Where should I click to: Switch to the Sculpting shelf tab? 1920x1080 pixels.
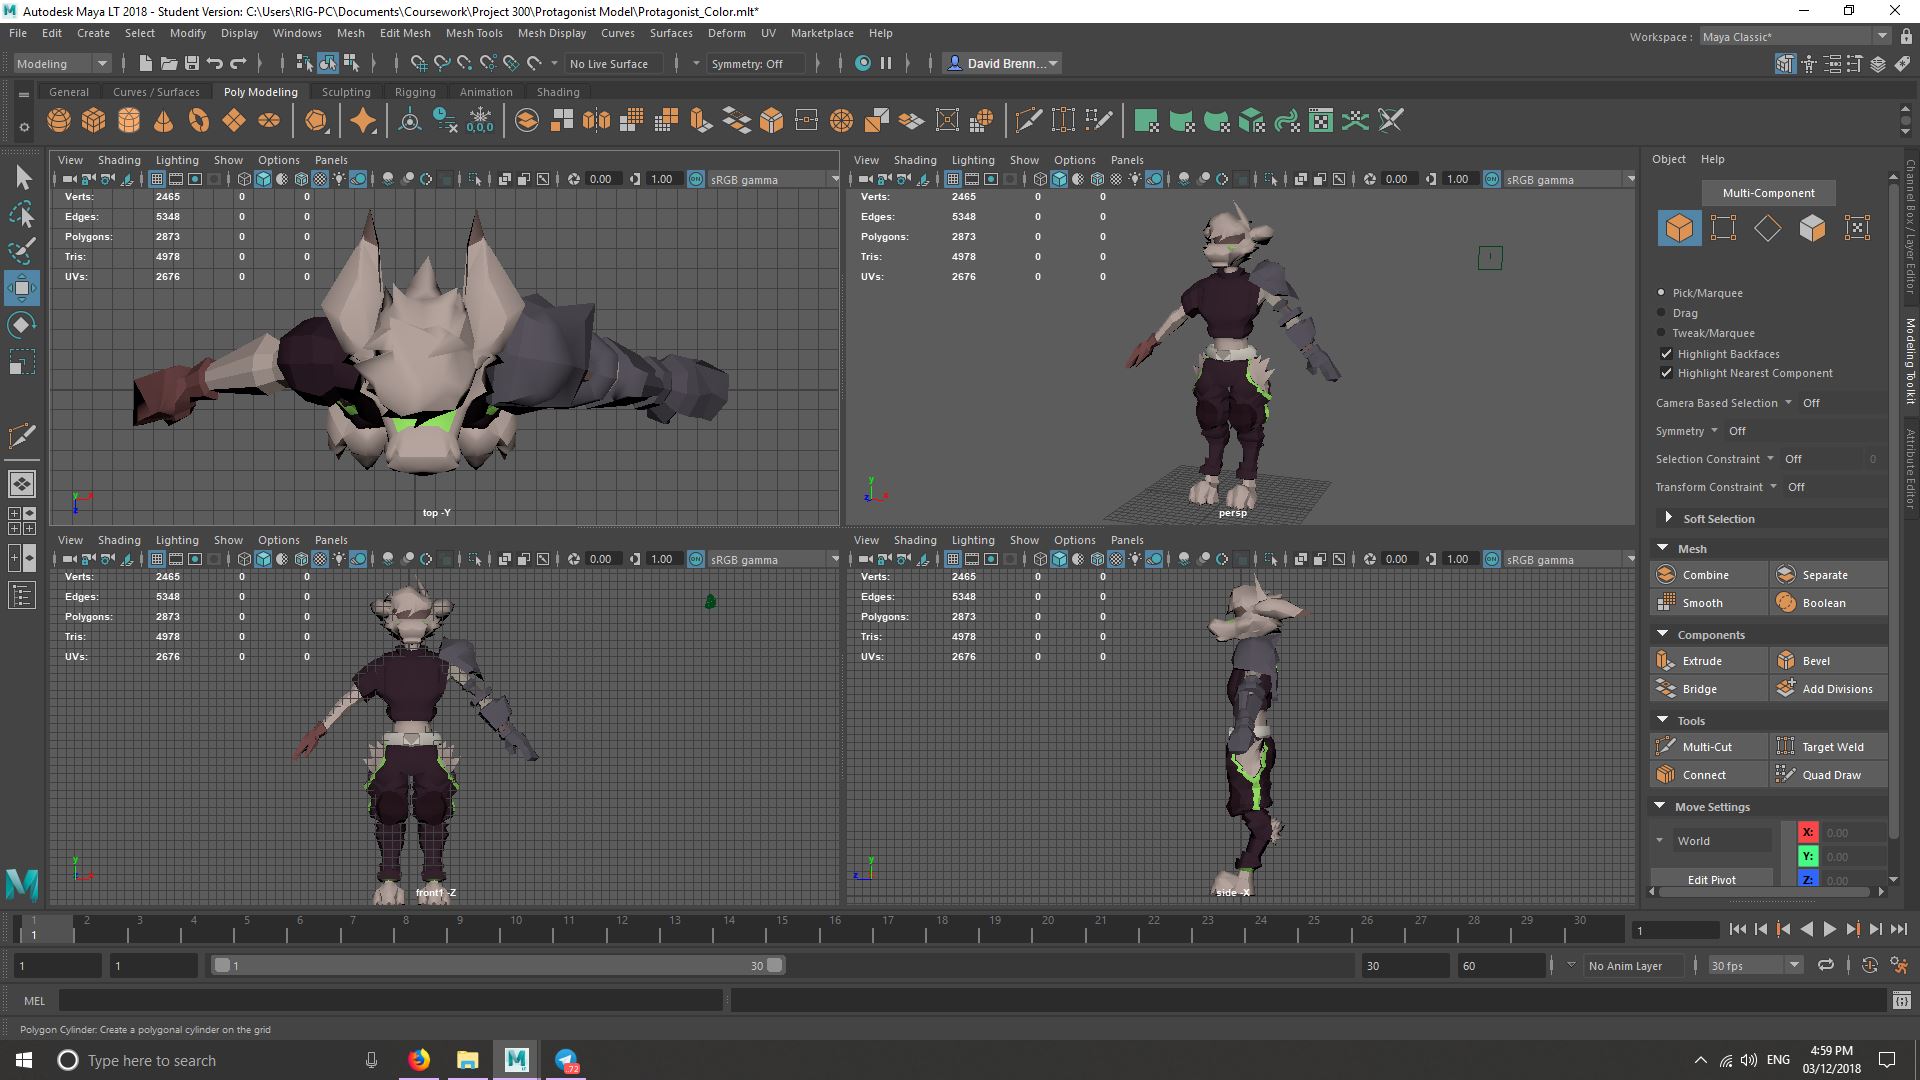(x=346, y=92)
